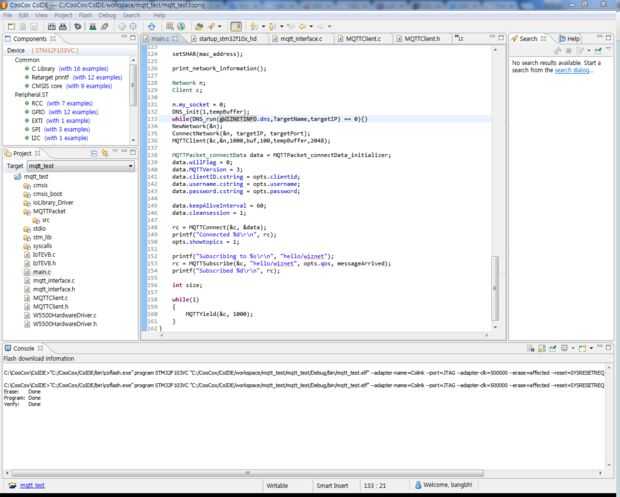
Task: Select main.c in the project tree
Action: coord(41,272)
